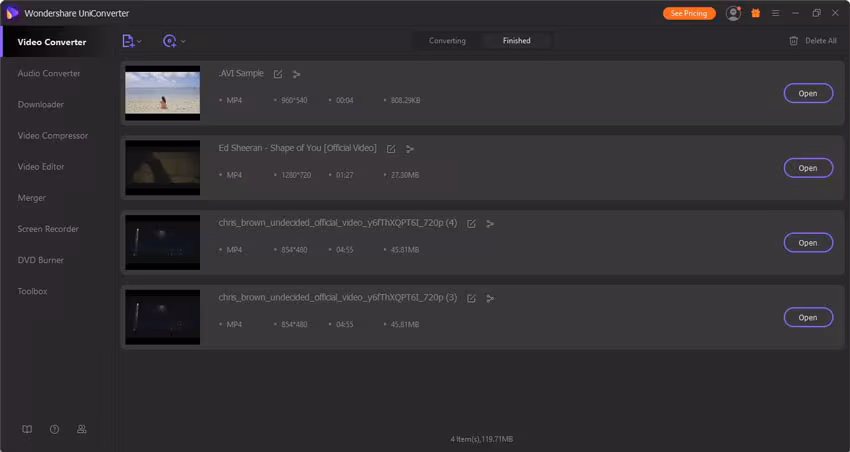Click Delete All trash icon
Screen dimensions: 850x452
click(793, 41)
